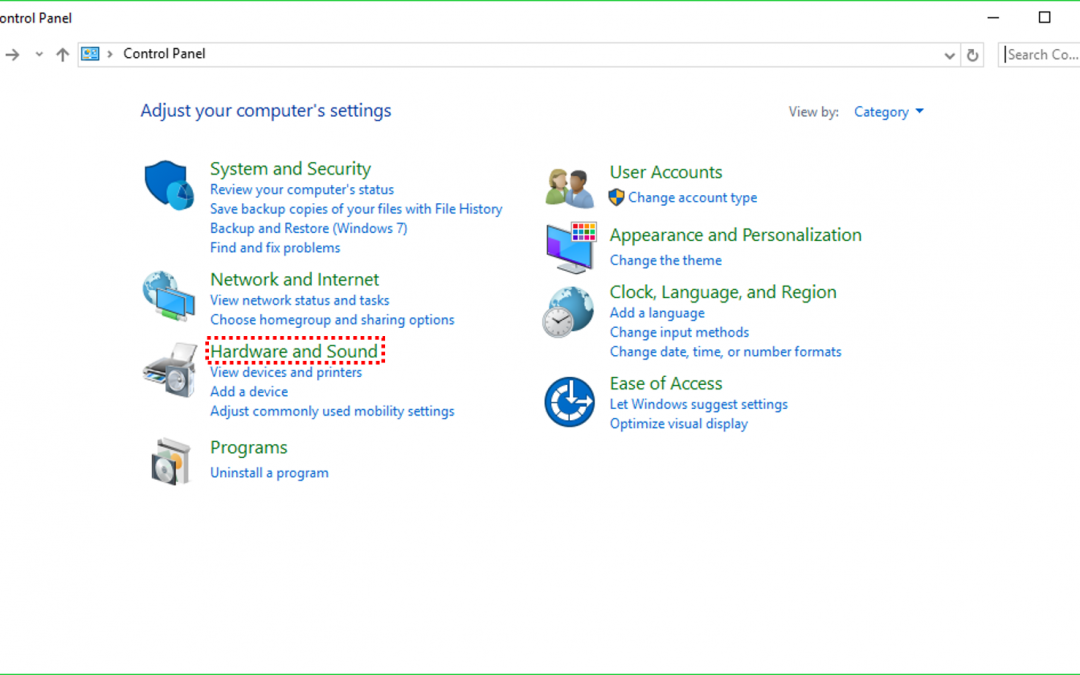Click Optimize visual display
This screenshot has height=675, width=1080.
click(678, 424)
